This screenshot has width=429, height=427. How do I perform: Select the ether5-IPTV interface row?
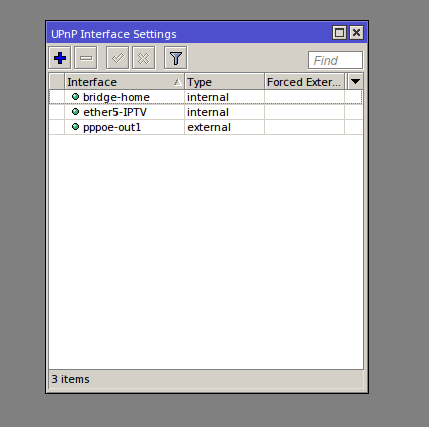tap(206, 112)
